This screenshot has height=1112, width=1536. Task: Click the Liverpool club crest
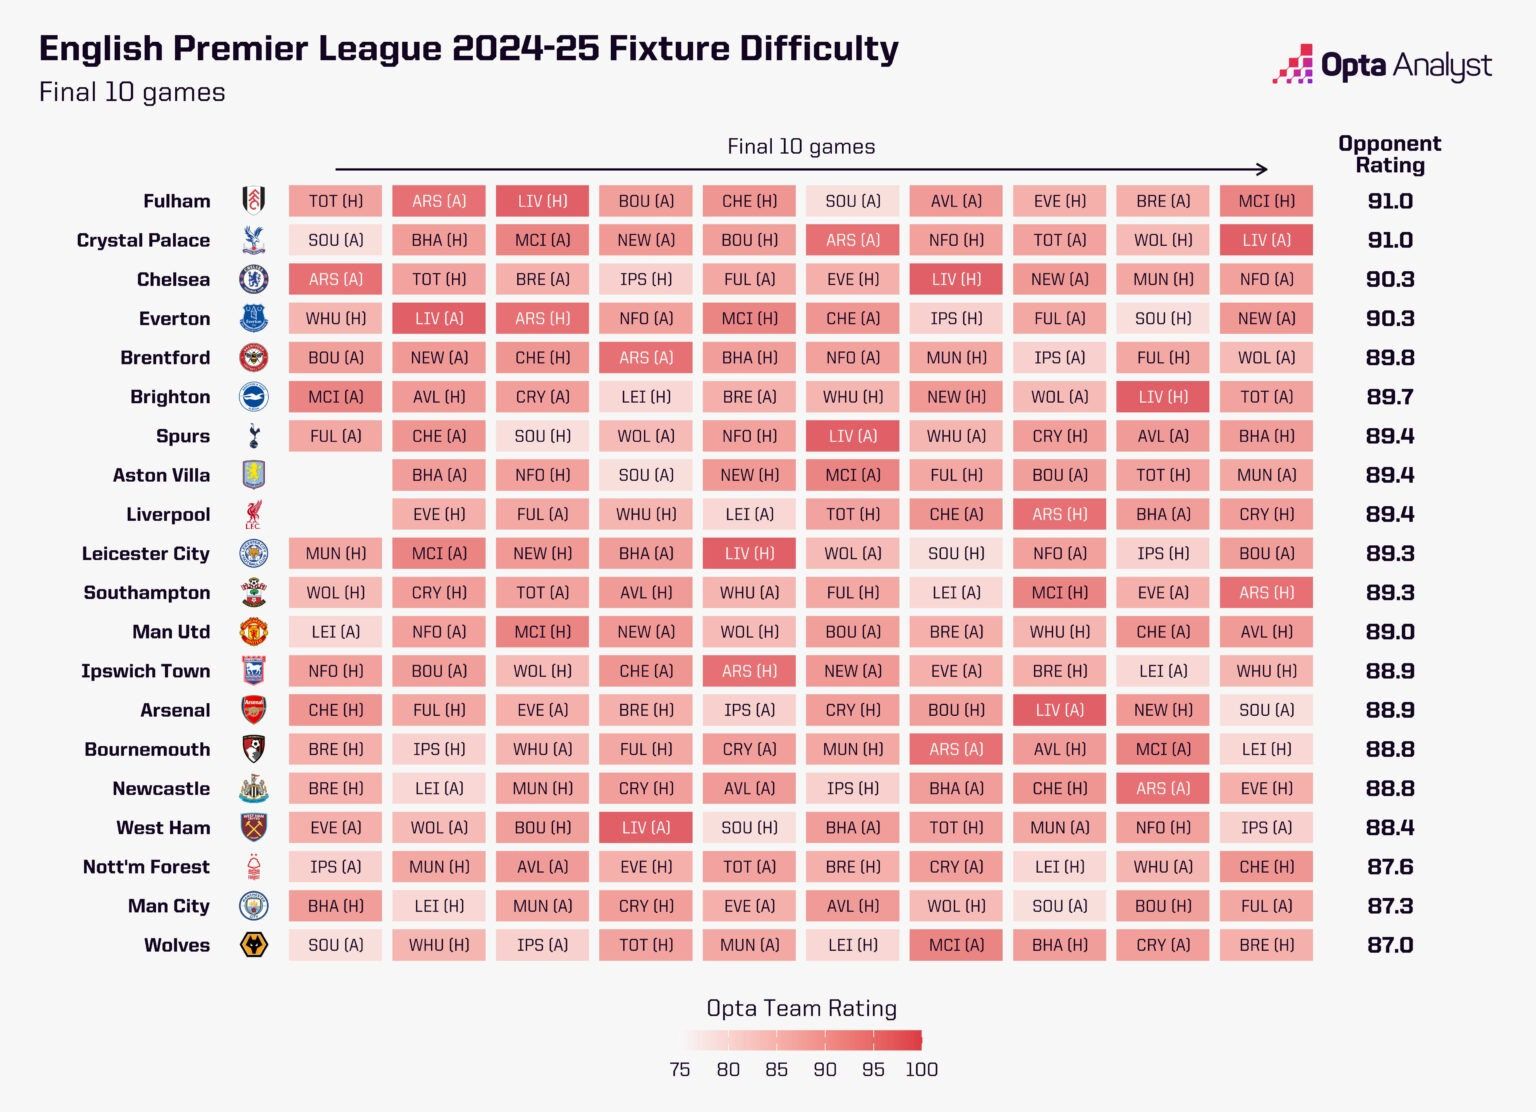(254, 515)
